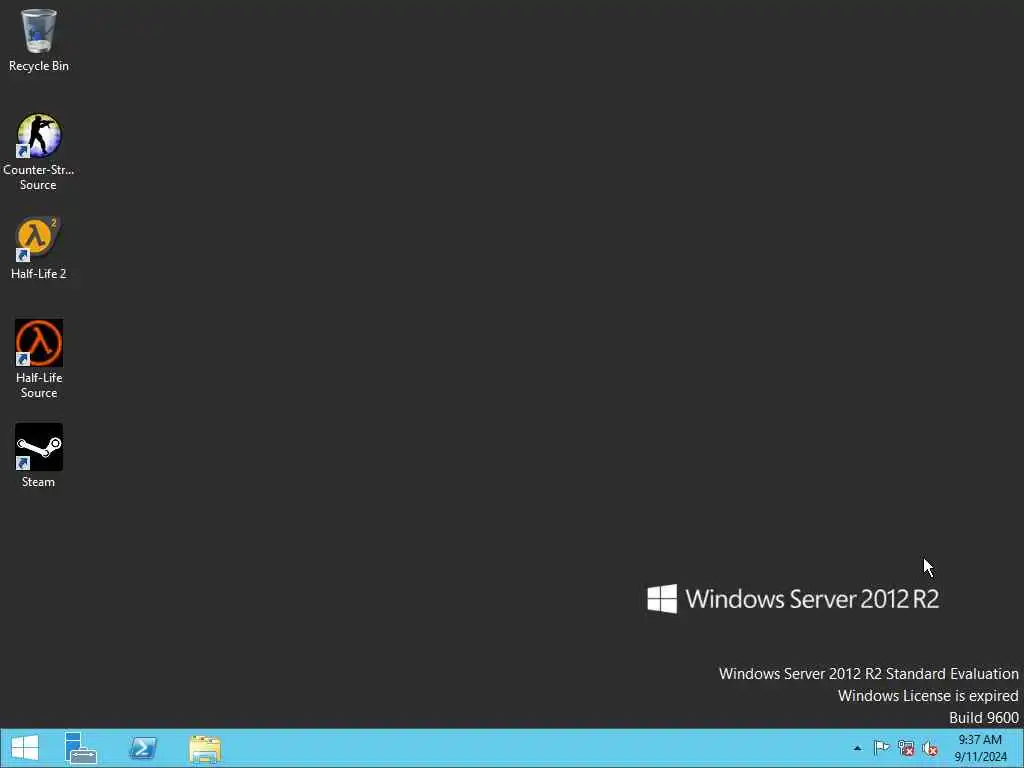The width and height of the screenshot is (1024, 768).
Task: Open the clock showing 9:37 AM
Action: click(x=980, y=748)
